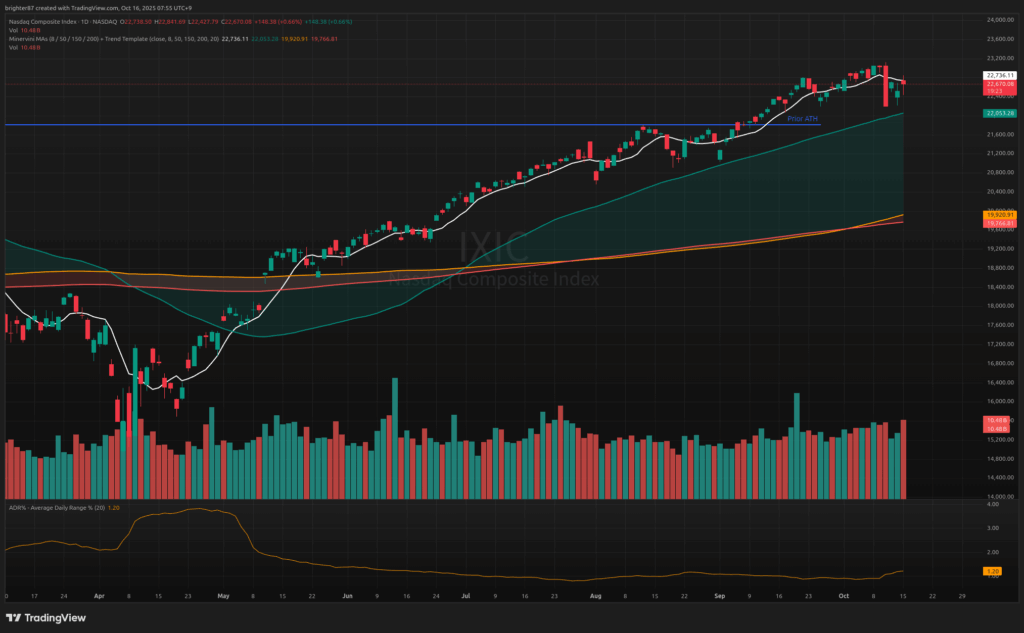Click the Oct label on time axis

point(845,594)
